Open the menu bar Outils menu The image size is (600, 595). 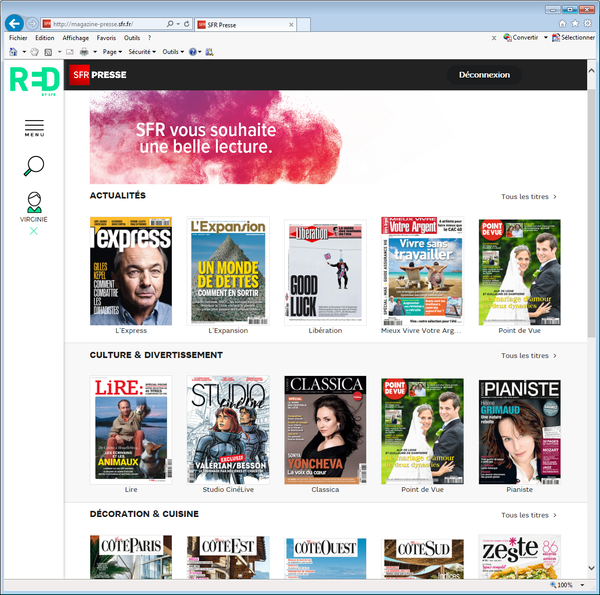pos(132,38)
